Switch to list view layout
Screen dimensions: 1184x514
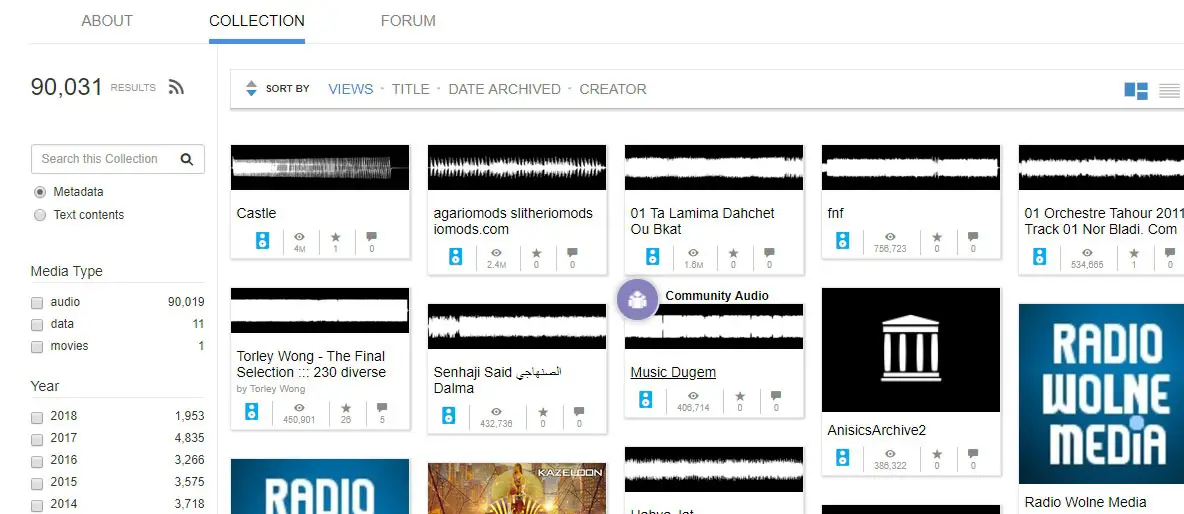click(1170, 91)
